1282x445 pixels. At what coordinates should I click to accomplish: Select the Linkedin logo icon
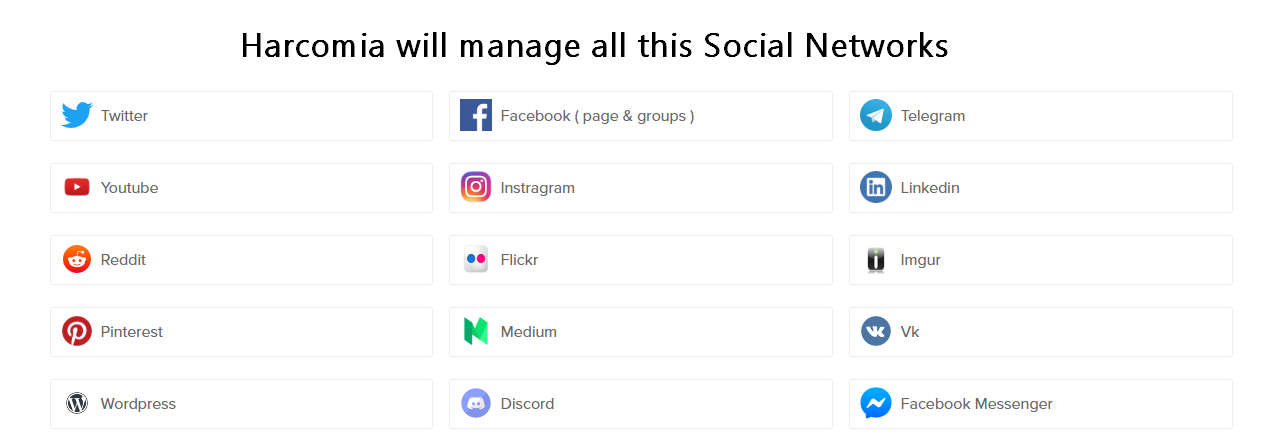click(x=876, y=188)
